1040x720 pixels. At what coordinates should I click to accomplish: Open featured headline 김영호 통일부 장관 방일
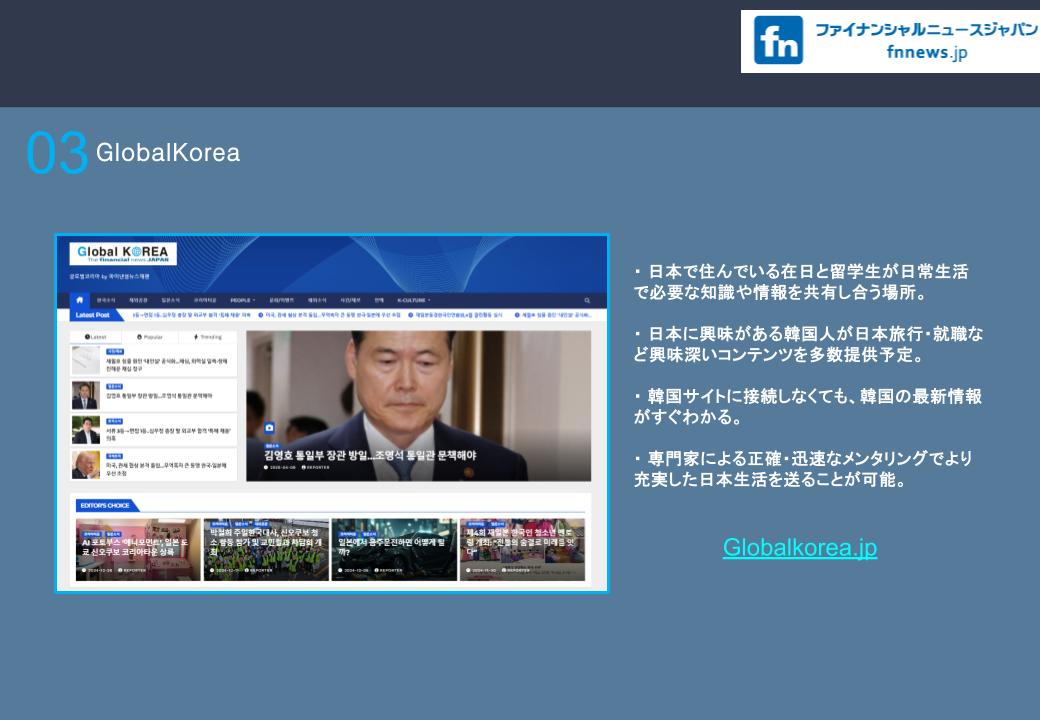pos(370,455)
